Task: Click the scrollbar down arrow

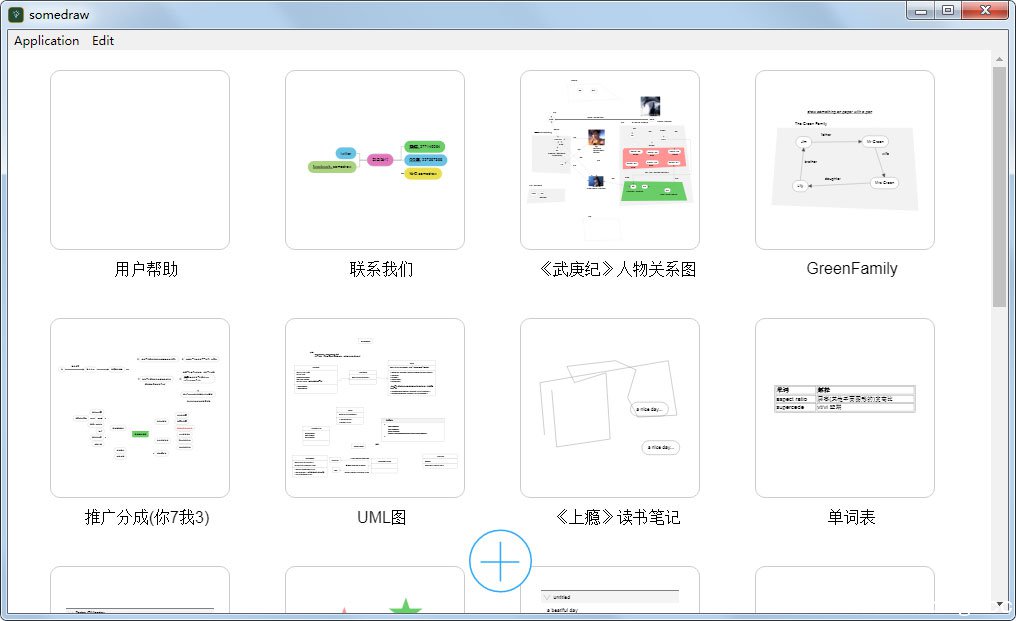Action: click(1000, 604)
